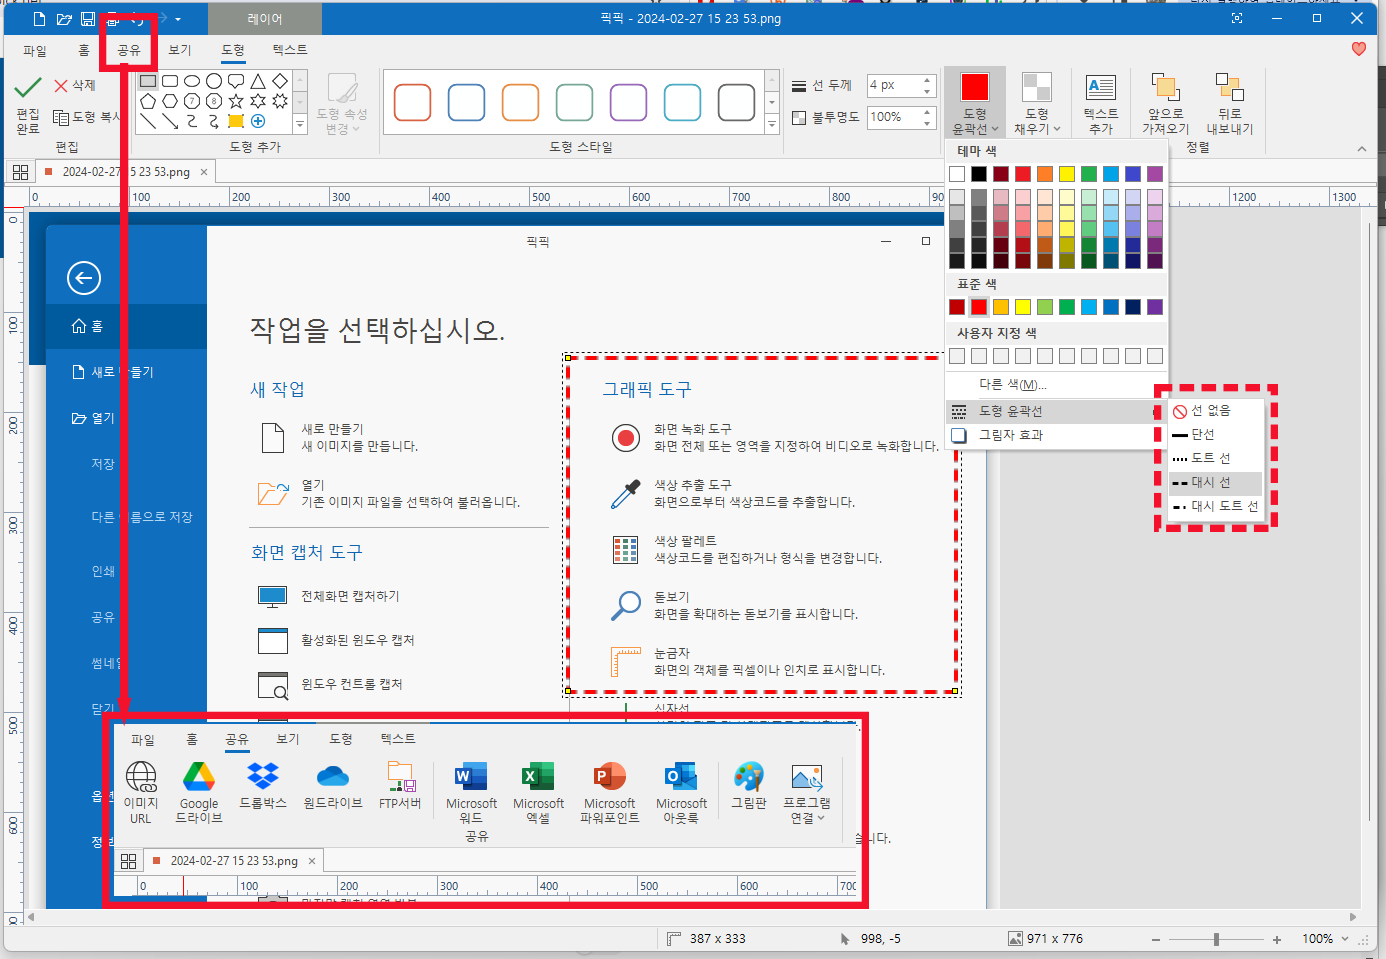The height and width of the screenshot is (959, 1386).
Task: Apply the gray rounded shape style
Action: click(736, 102)
